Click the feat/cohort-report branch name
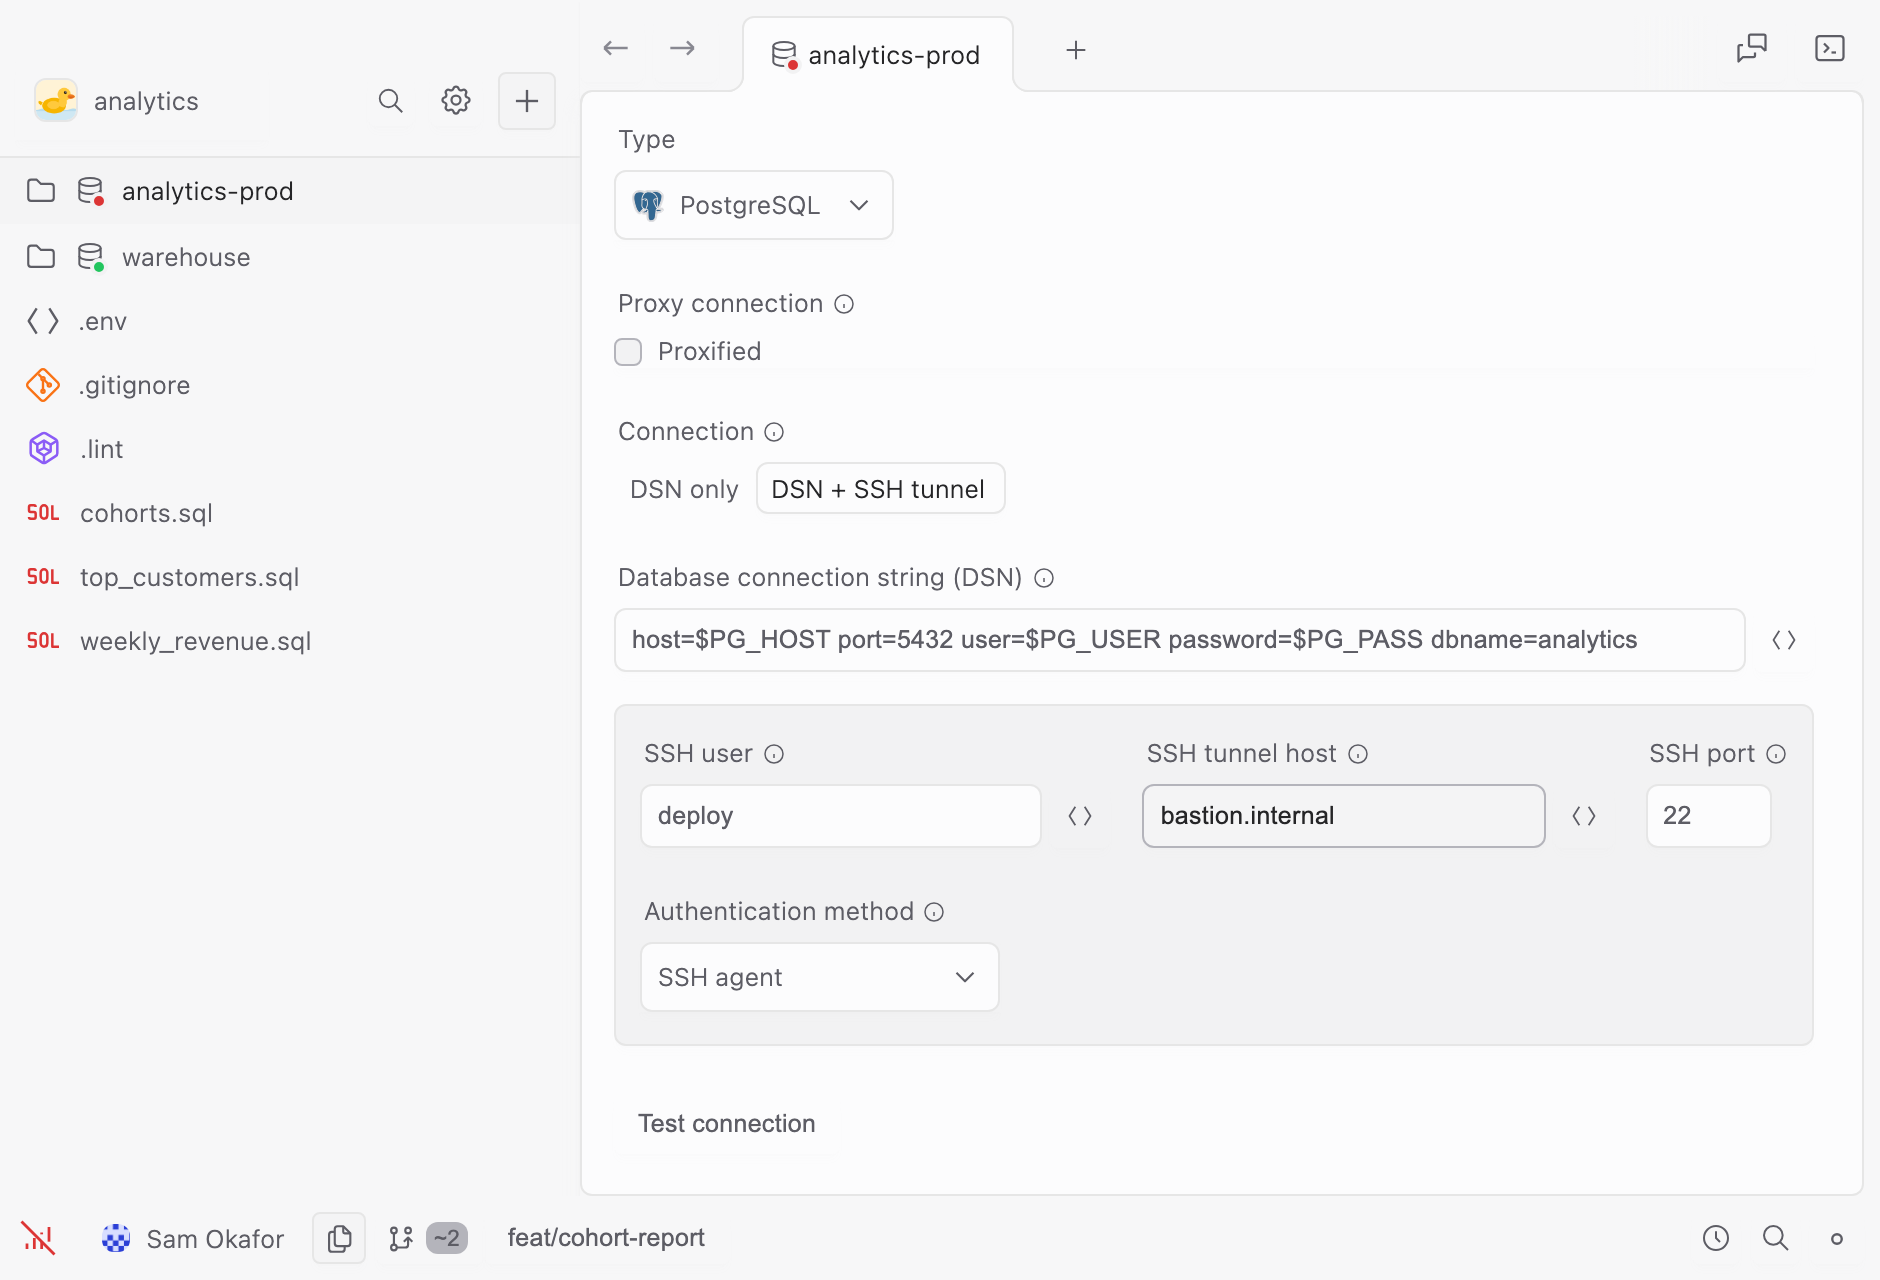The width and height of the screenshot is (1880, 1280). (x=606, y=1238)
